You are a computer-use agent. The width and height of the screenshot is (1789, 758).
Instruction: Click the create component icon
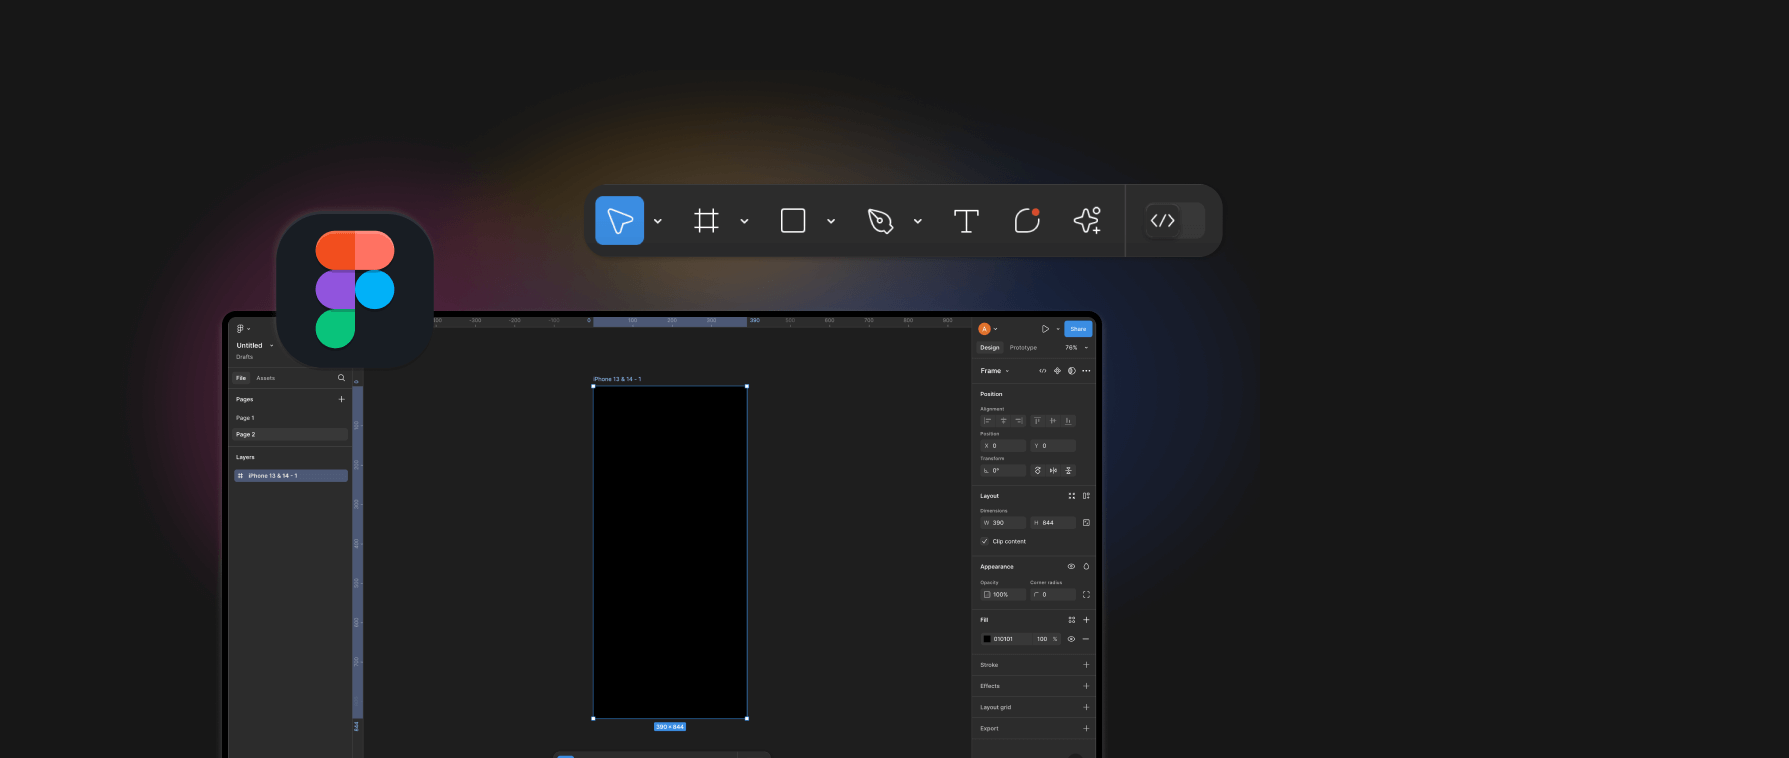1057,371
